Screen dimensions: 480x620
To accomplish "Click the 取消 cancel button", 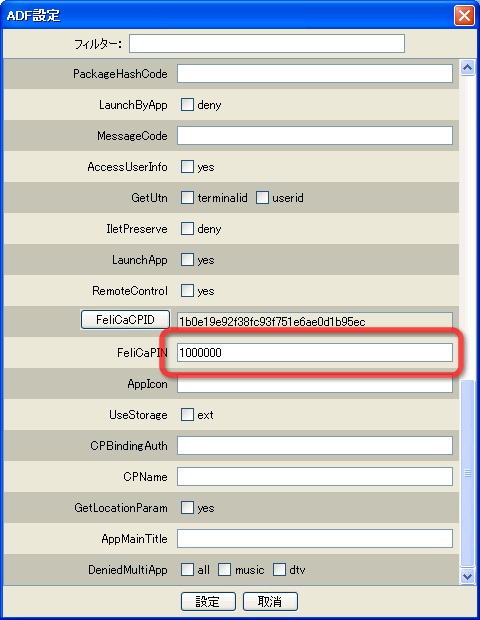I will pyautogui.click(x=270, y=601).
